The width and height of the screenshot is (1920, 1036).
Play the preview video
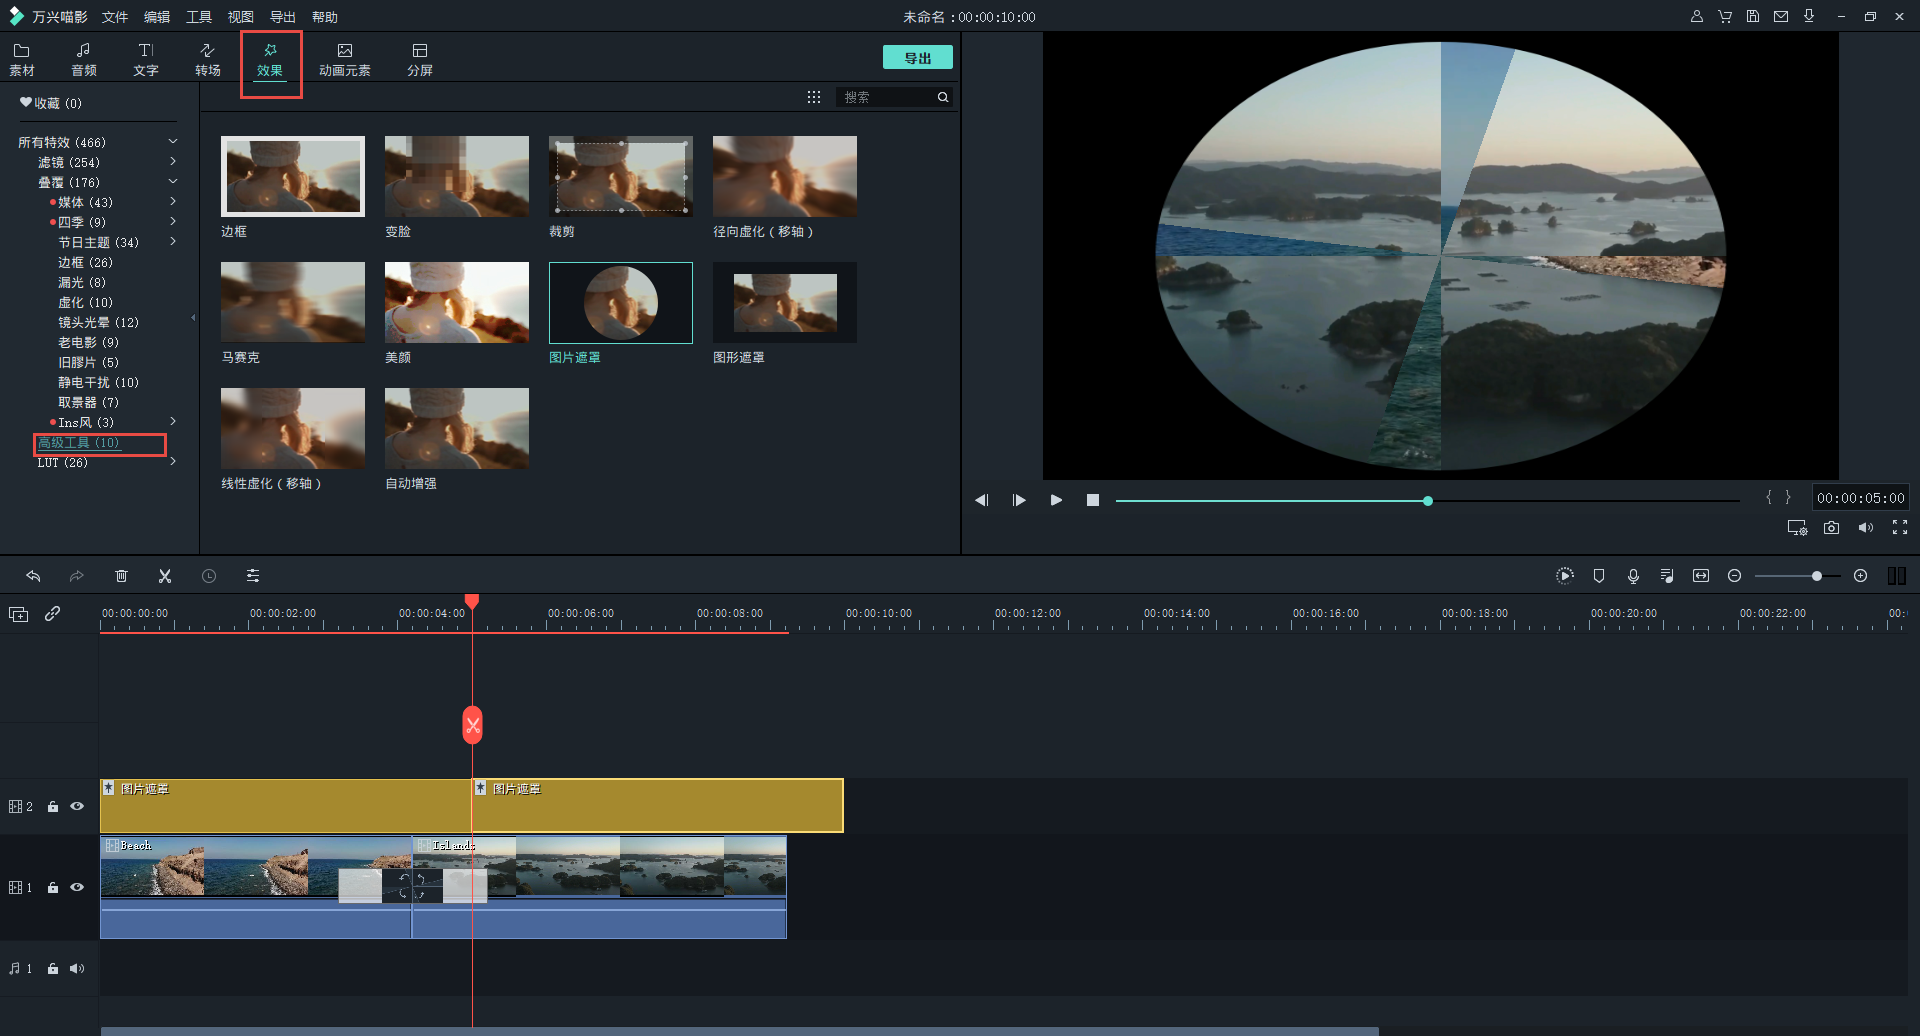(1056, 500)
